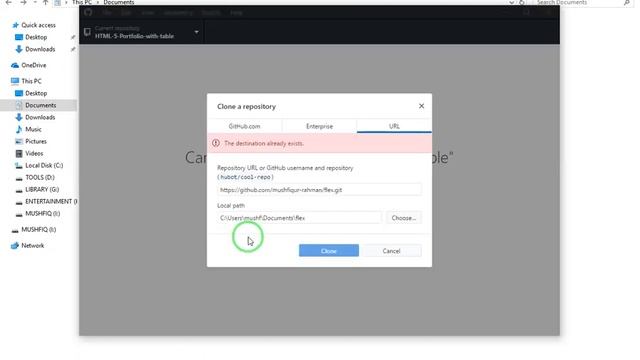Open the Videos folder
Viewport: 640px width, 360px height.
click(x=34, y=153)
